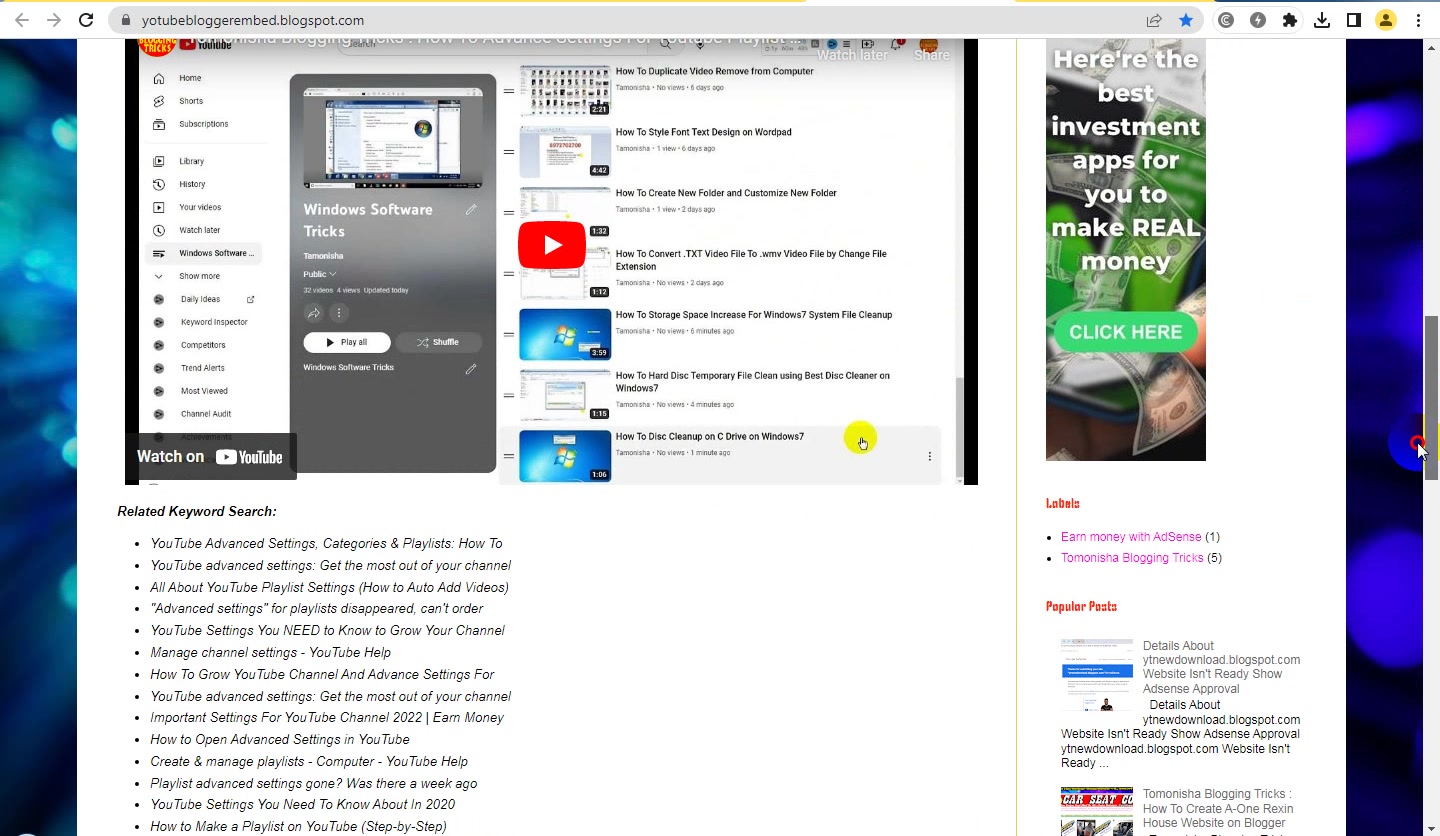Viewport: 1440px width, 836px height.
Task: Open the Chrome extensions puzzle icon
Action: click(1290, 20)
